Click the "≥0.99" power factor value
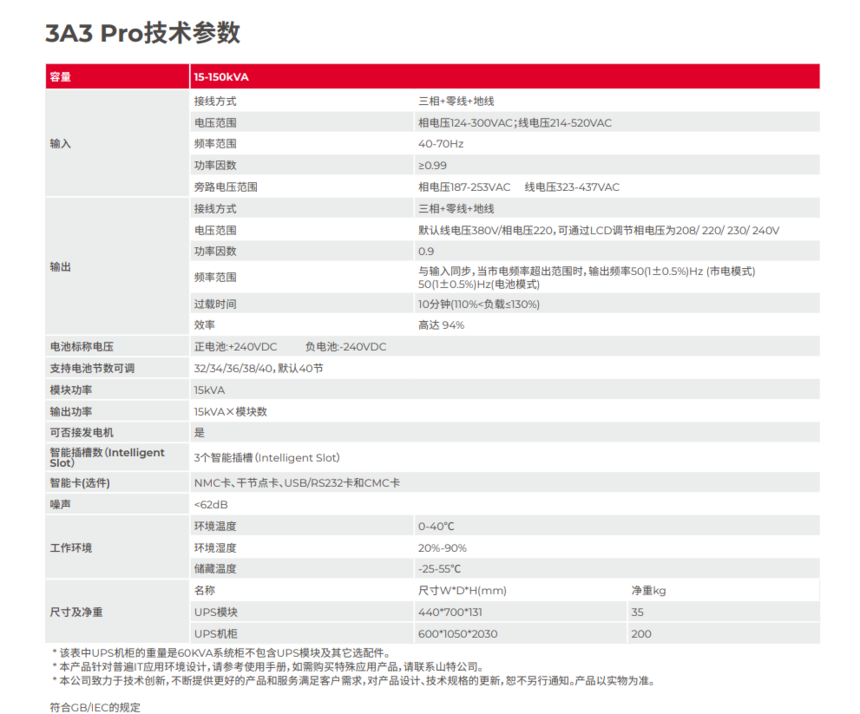The image size is (860, 714). tap(432, 165)
